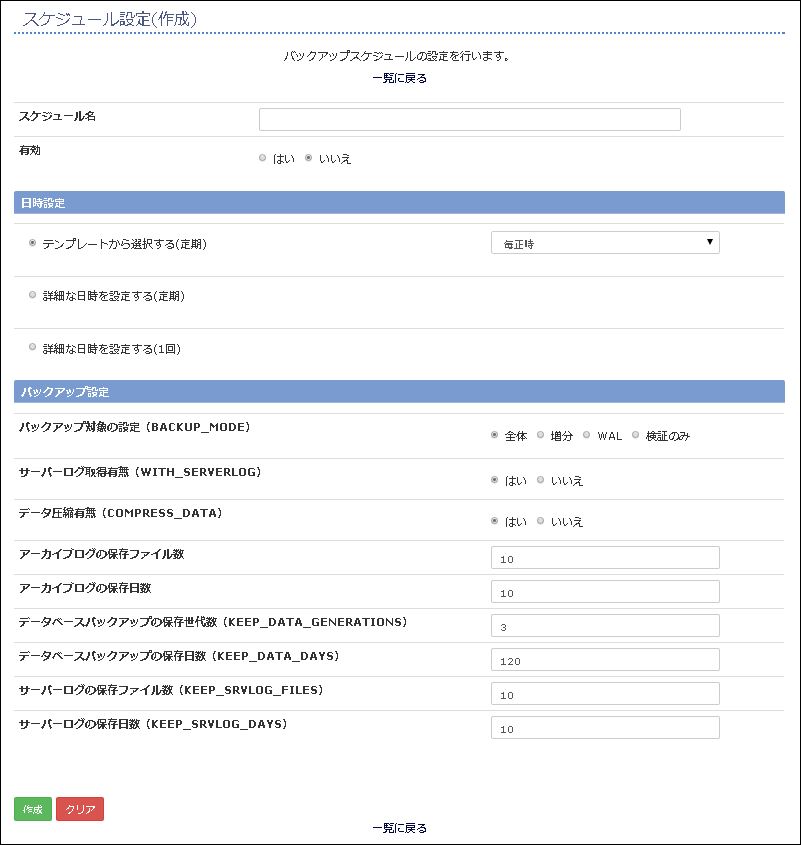Click the COMPRESS_DATA setting label
This screenshot has height=845, width=801.
click(120, 513)
